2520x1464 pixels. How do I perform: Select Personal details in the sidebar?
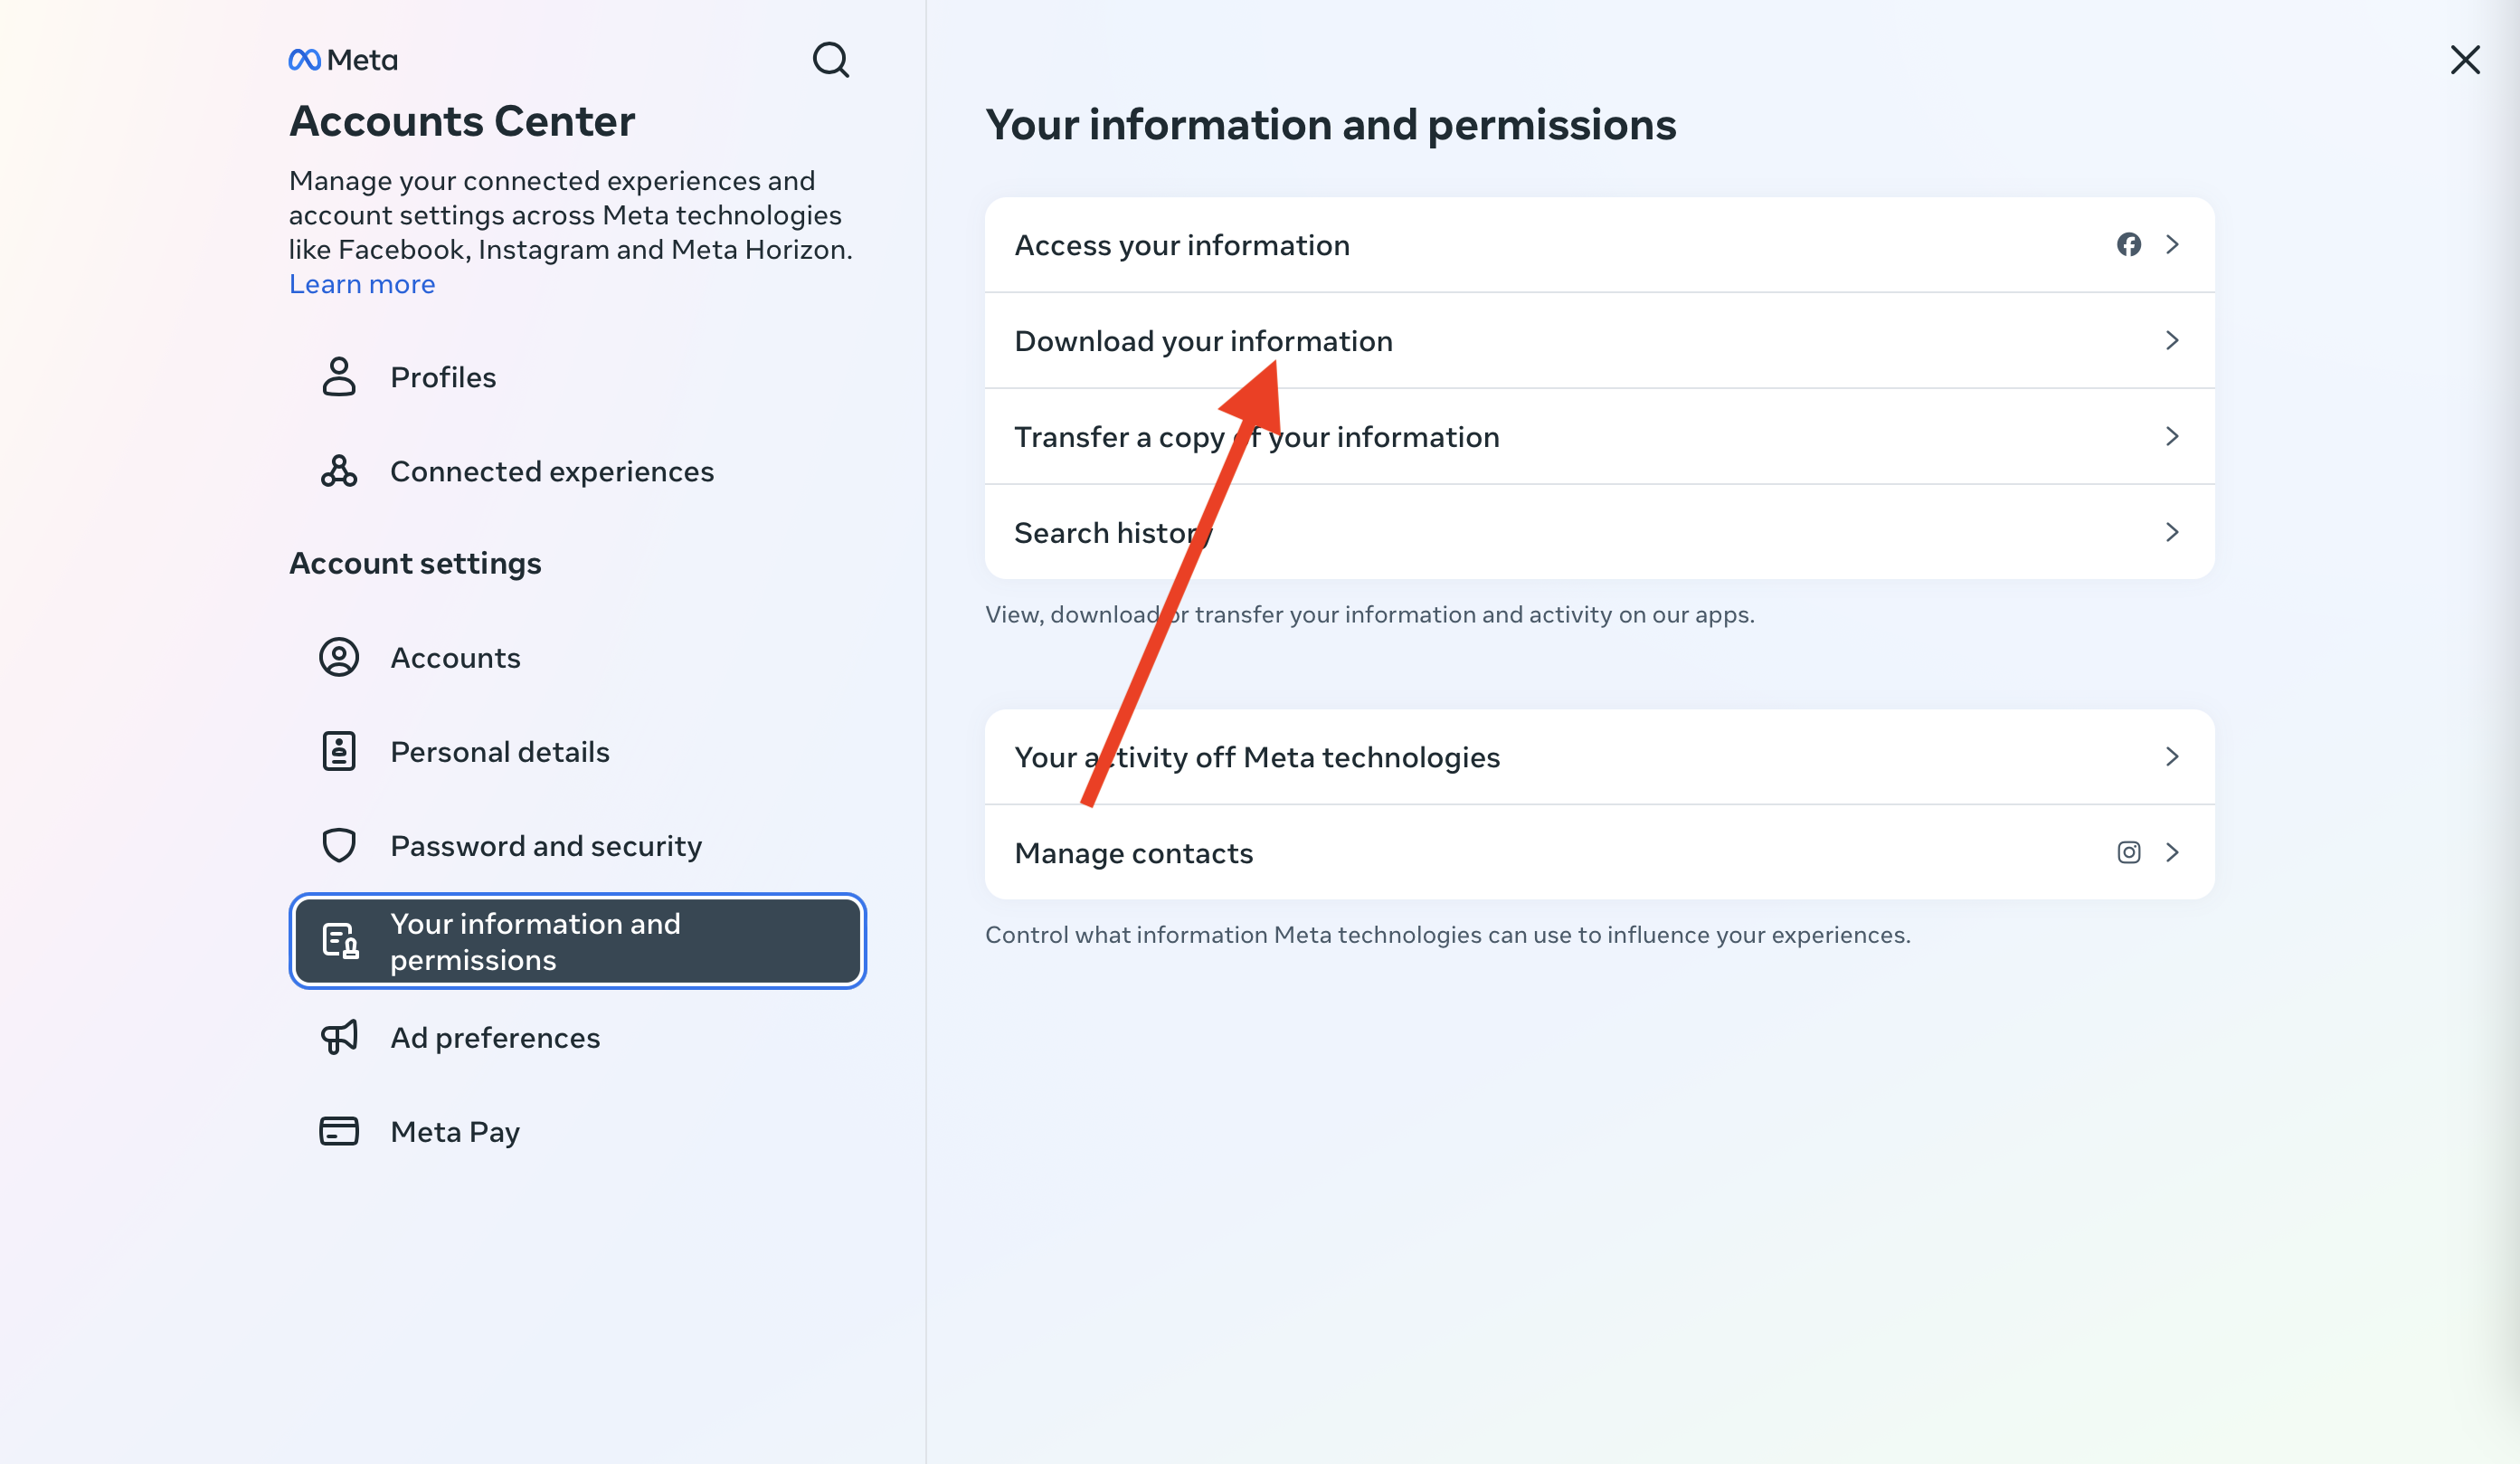499,752
